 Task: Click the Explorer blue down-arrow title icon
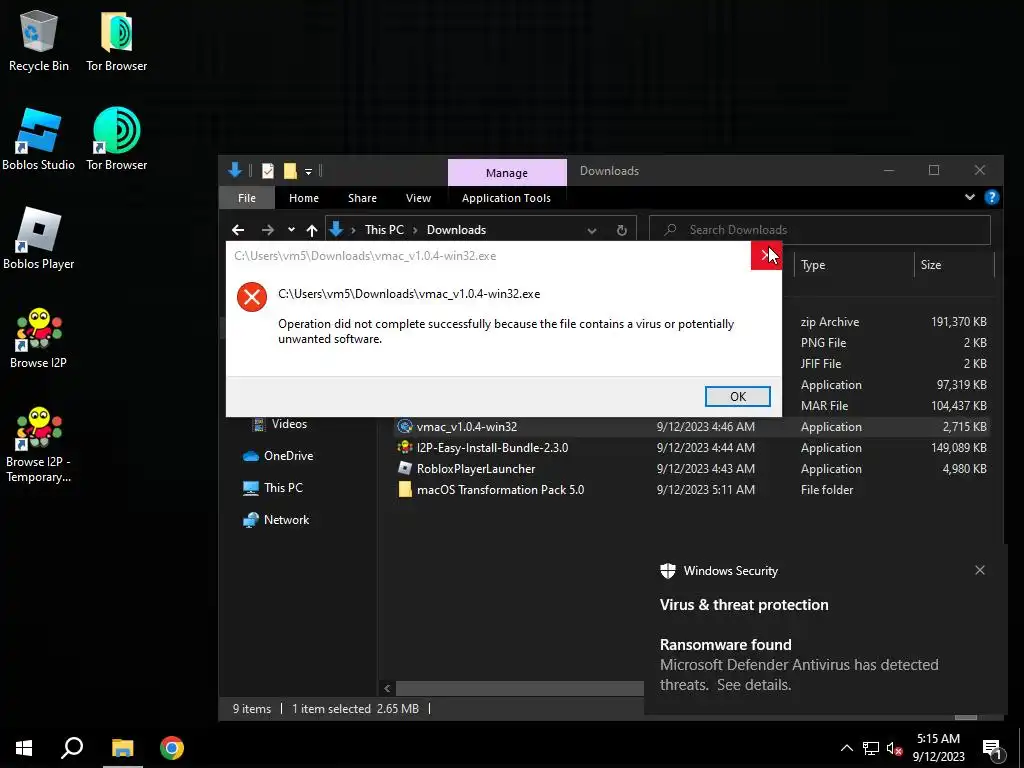(x=235, y=170)
